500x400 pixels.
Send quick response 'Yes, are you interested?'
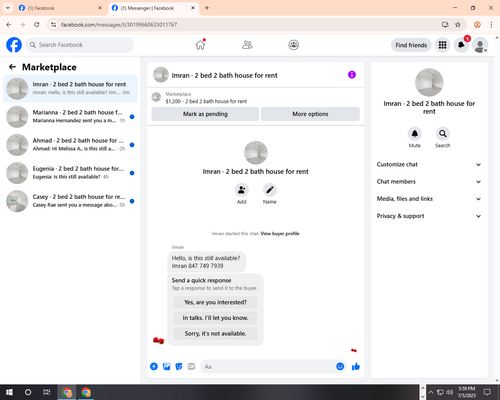click(215, 302)
